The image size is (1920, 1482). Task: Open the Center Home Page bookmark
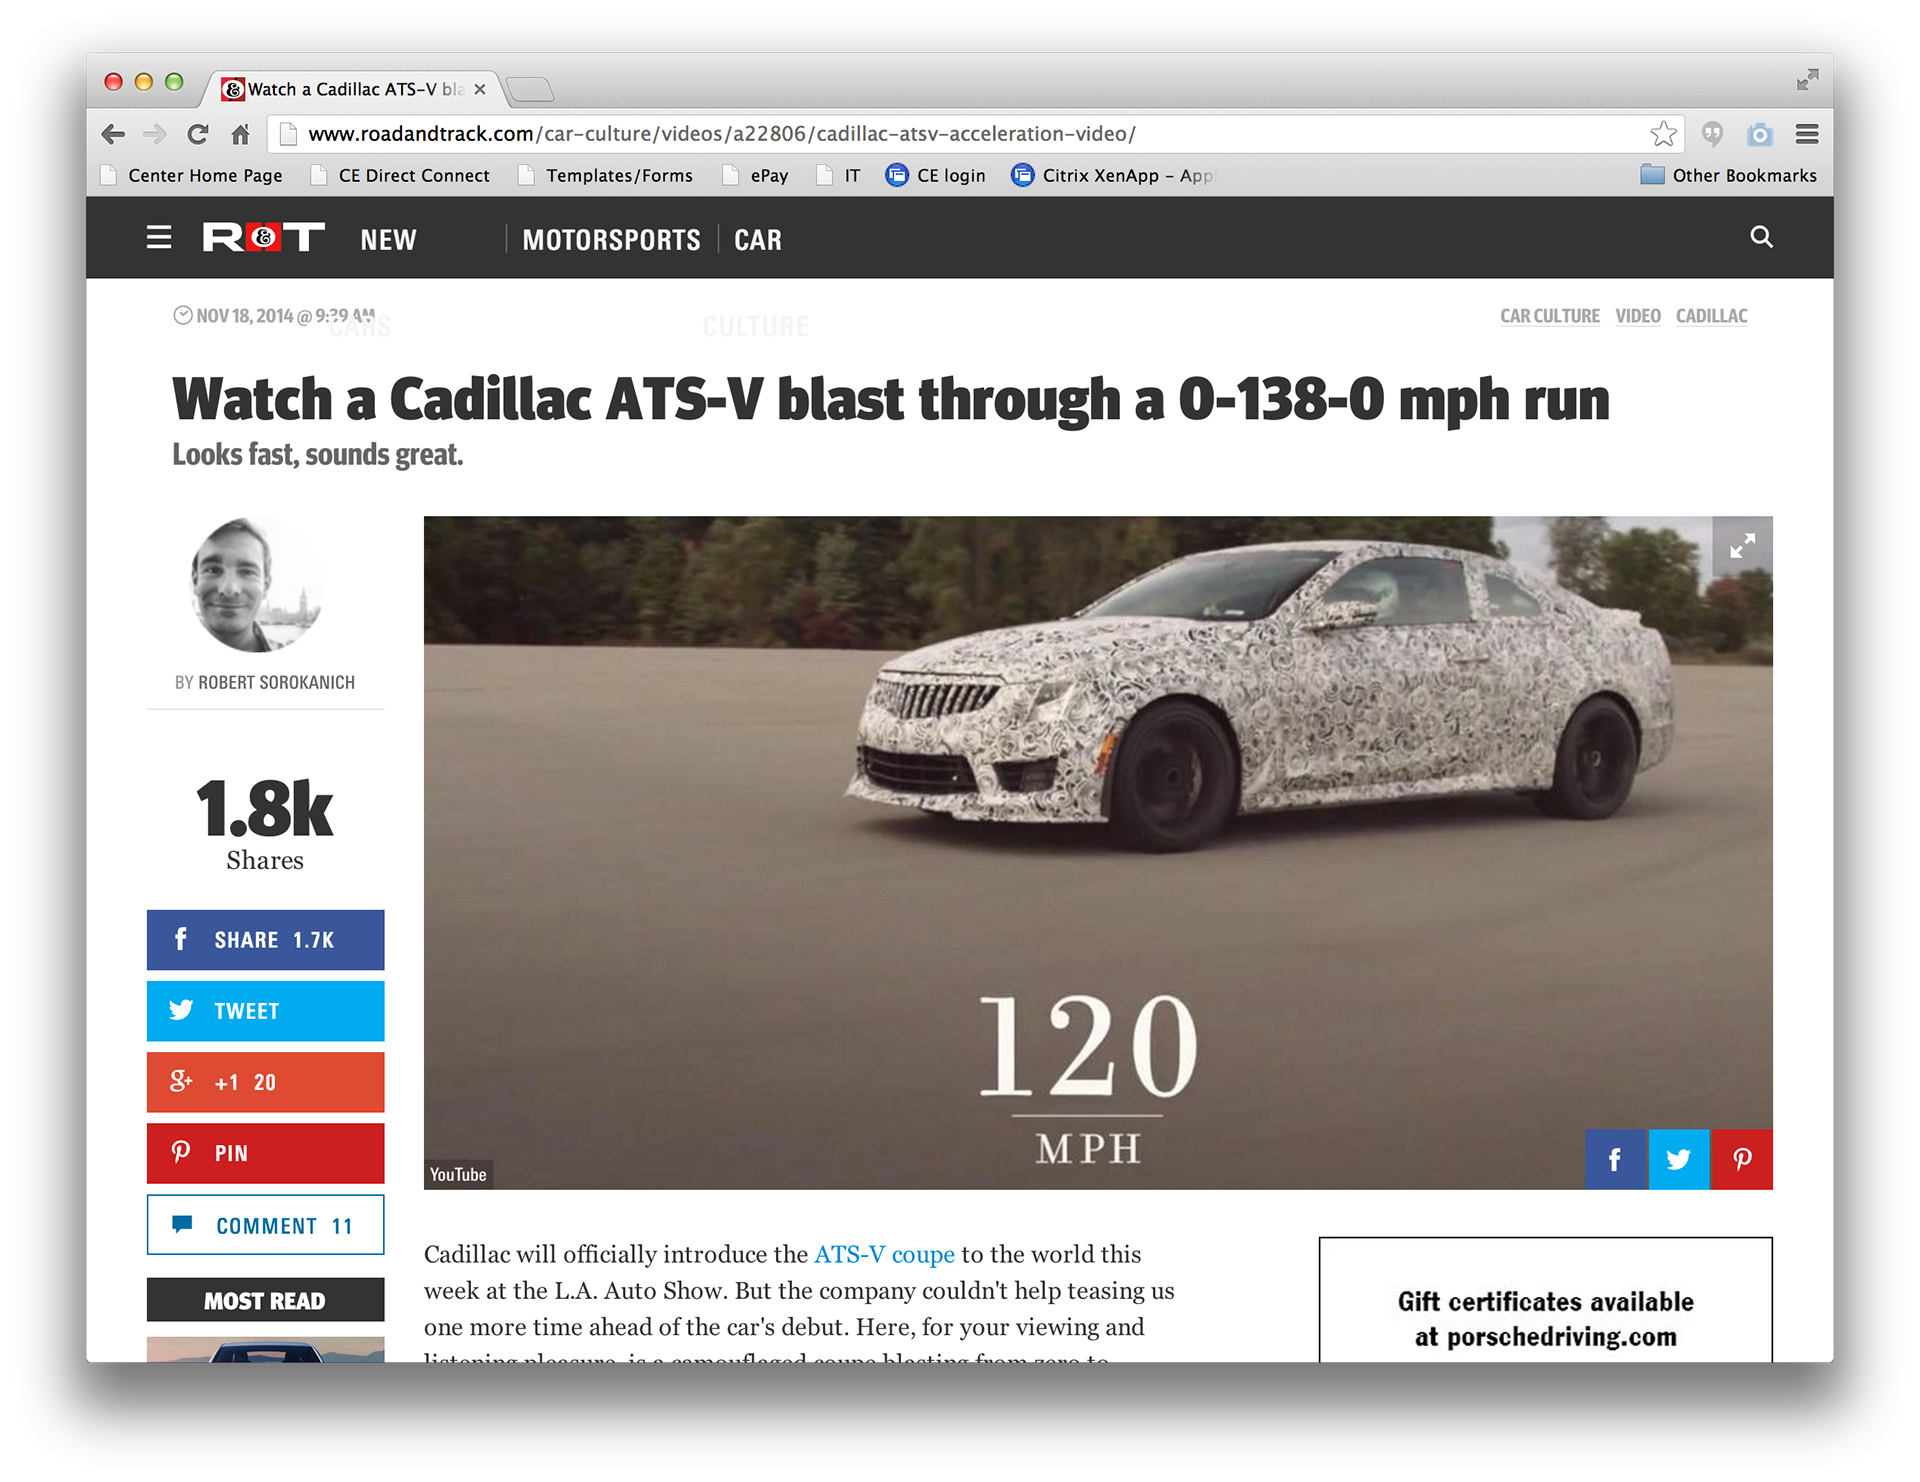click(x=192, y=176)
